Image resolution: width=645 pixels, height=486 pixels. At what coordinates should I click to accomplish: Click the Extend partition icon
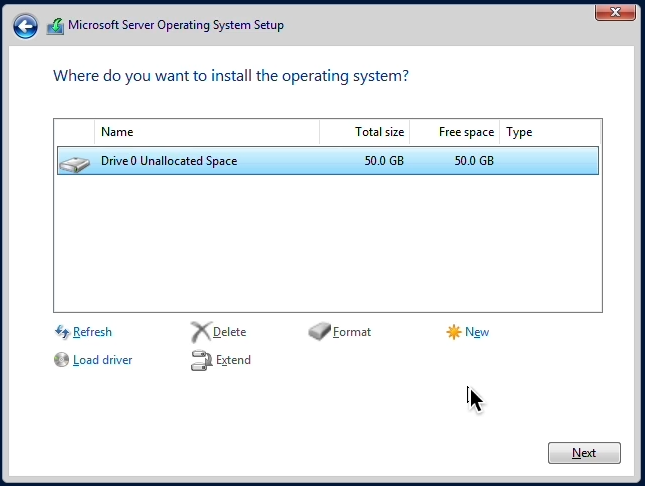click(201, 360)
